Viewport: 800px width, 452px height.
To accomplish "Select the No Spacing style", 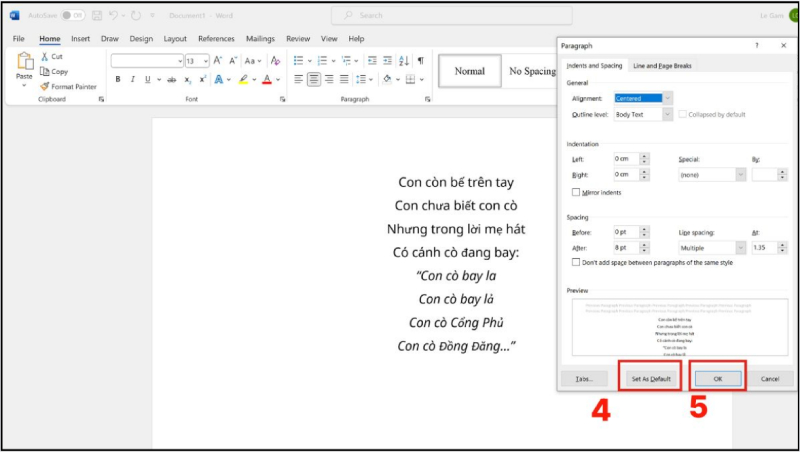I will click(531, 71).
